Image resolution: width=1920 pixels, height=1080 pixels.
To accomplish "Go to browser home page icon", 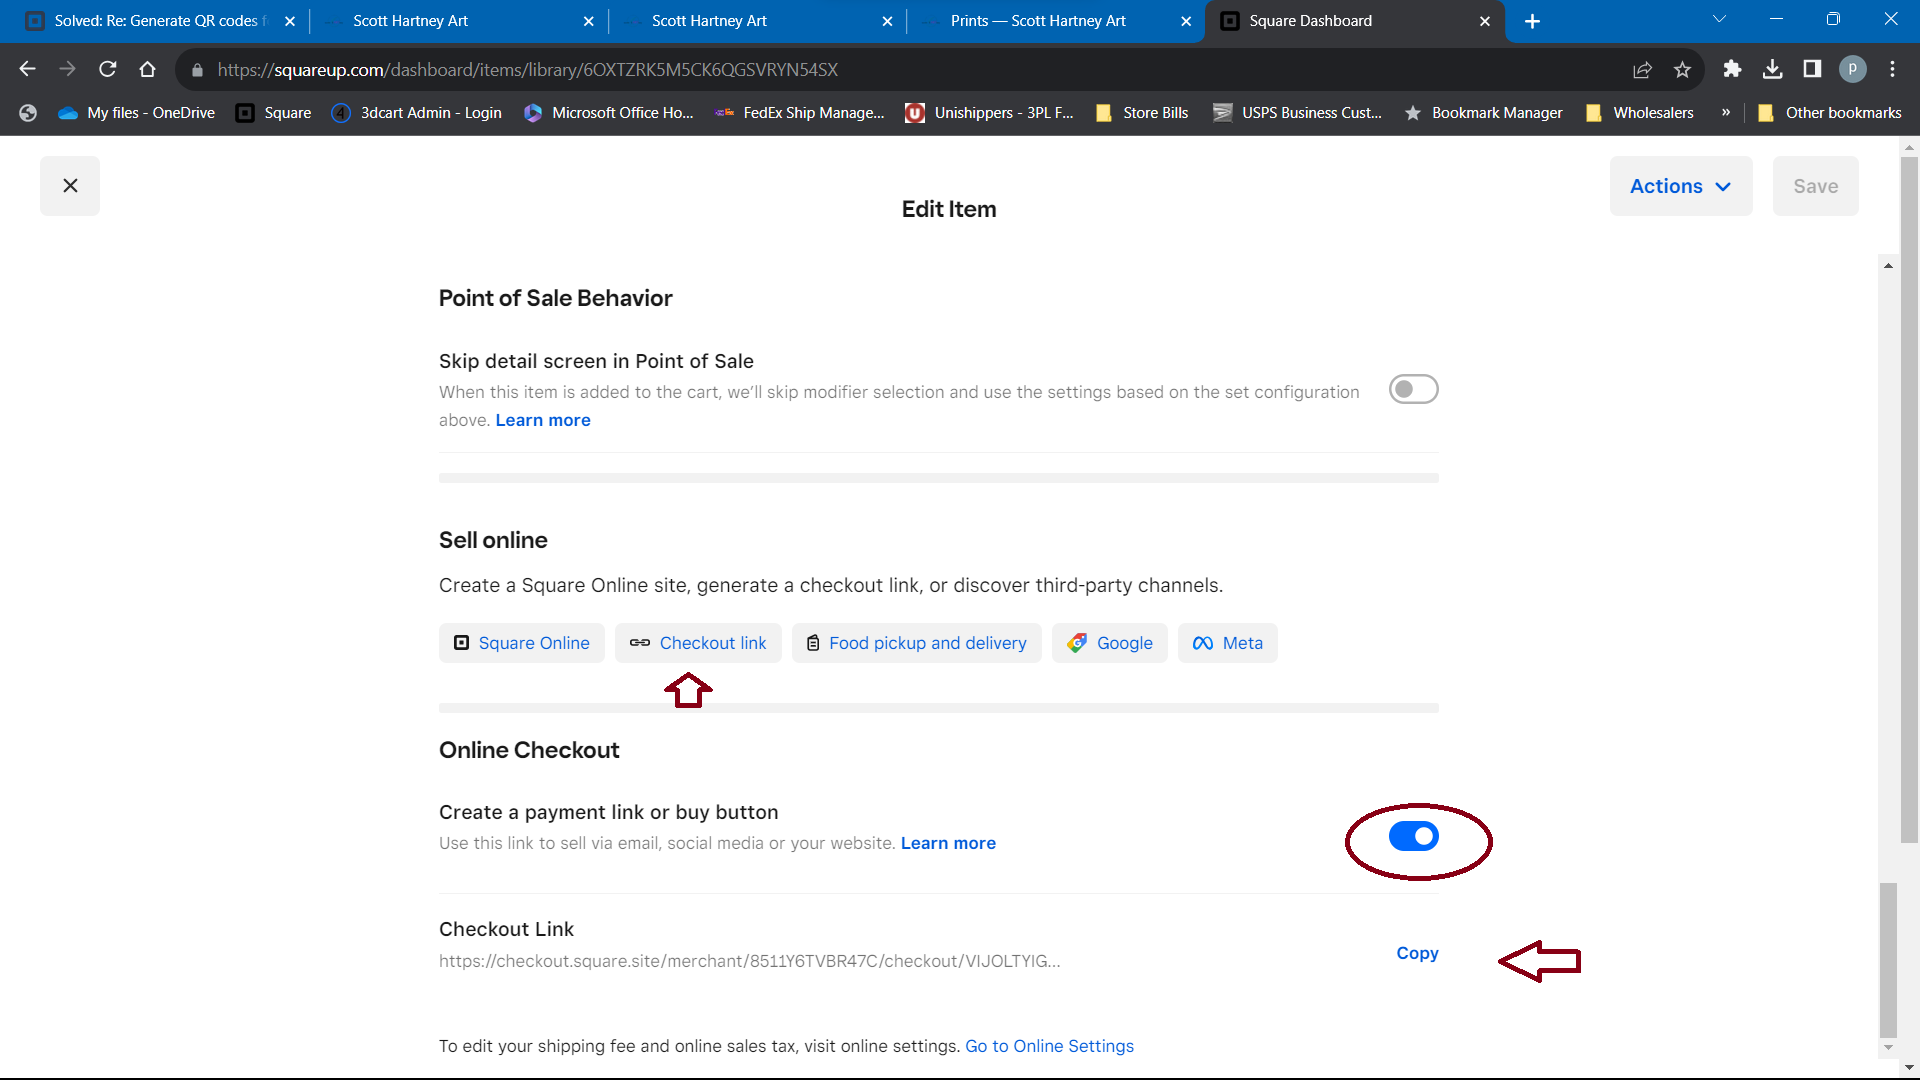I will pyautogui.click(x=148, y=69).
